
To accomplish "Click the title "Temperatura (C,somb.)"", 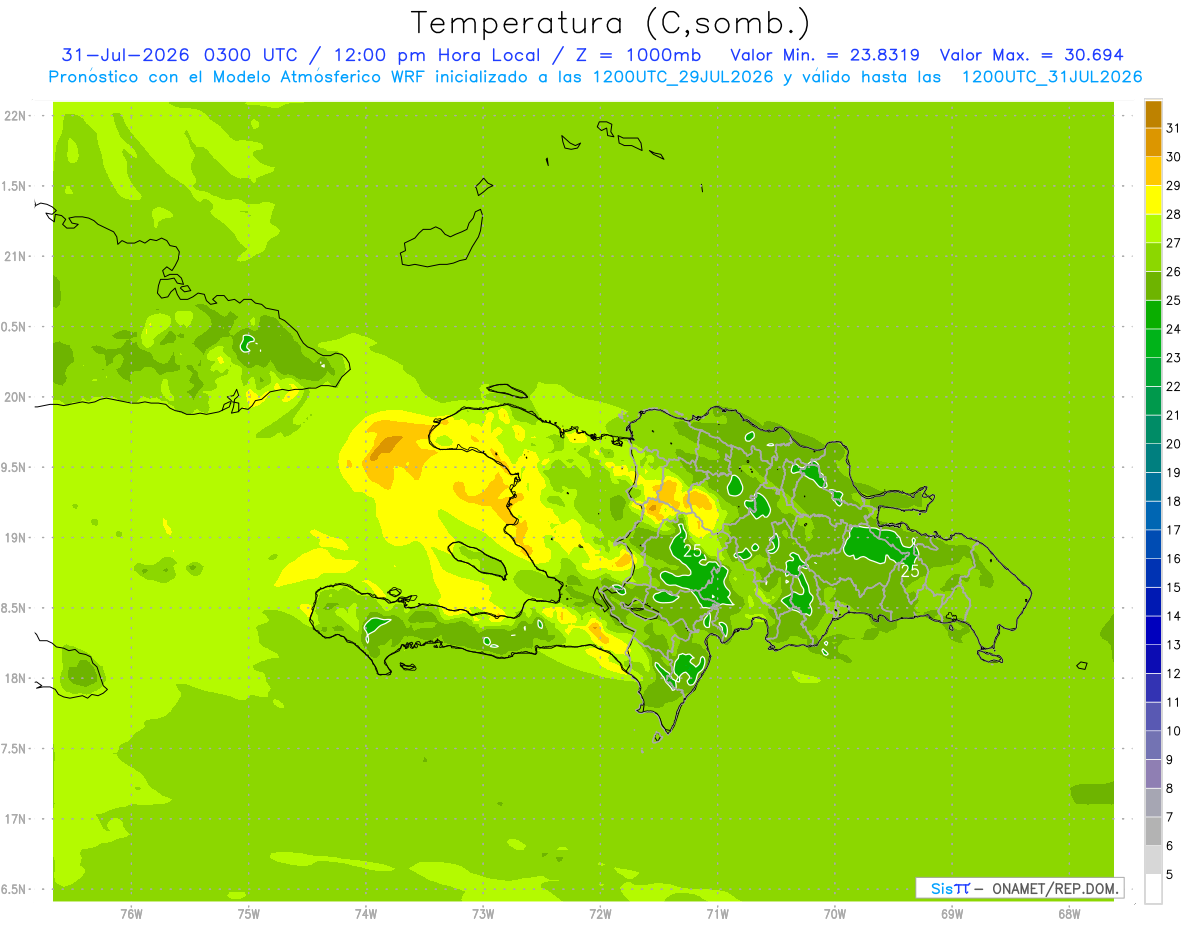I will (x=610, y=23).
